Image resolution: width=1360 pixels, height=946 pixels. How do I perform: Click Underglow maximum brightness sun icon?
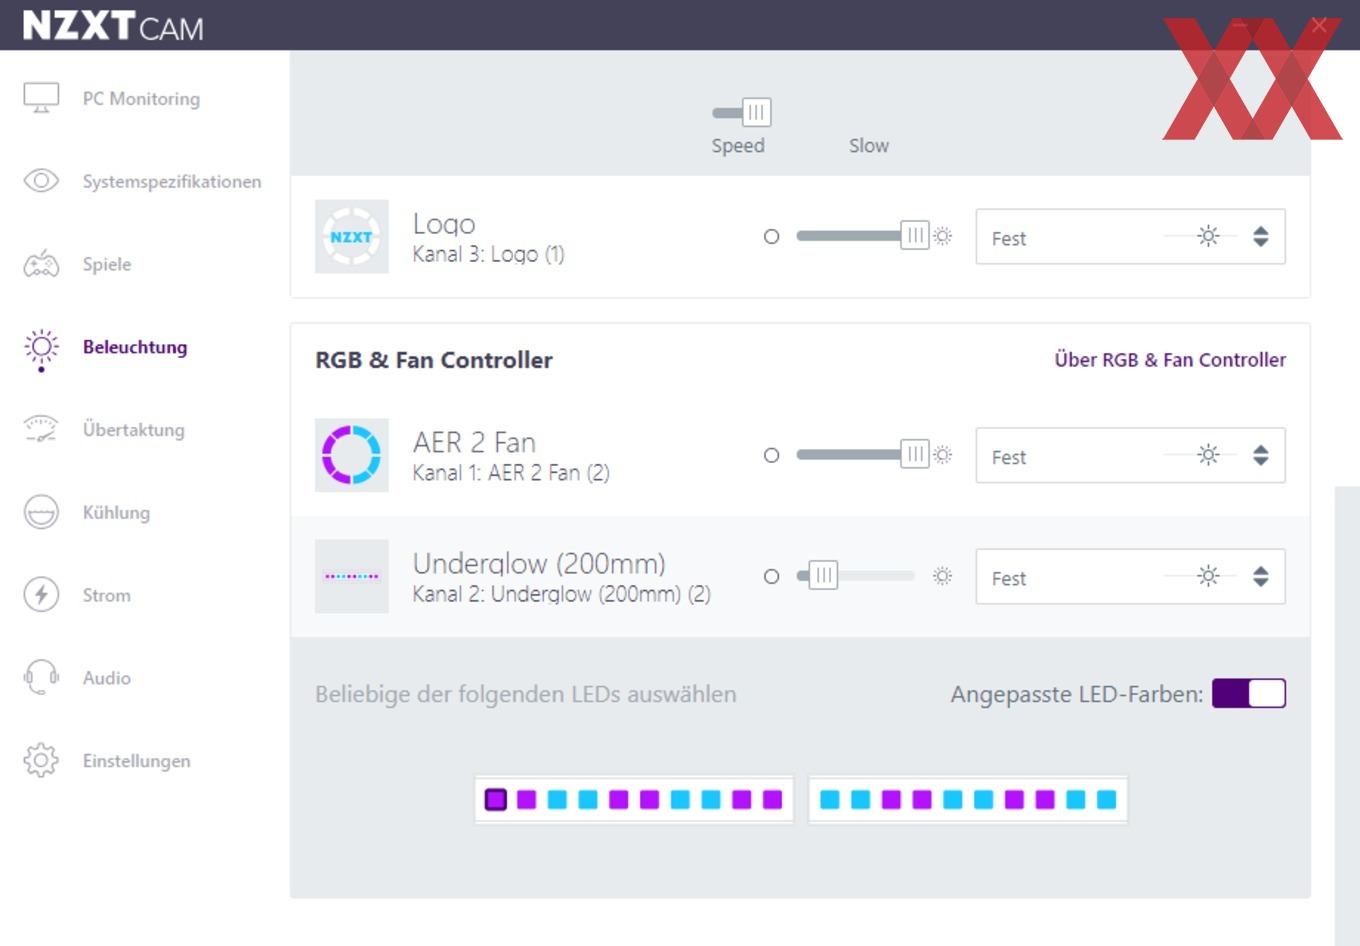(x=942, y=576)
